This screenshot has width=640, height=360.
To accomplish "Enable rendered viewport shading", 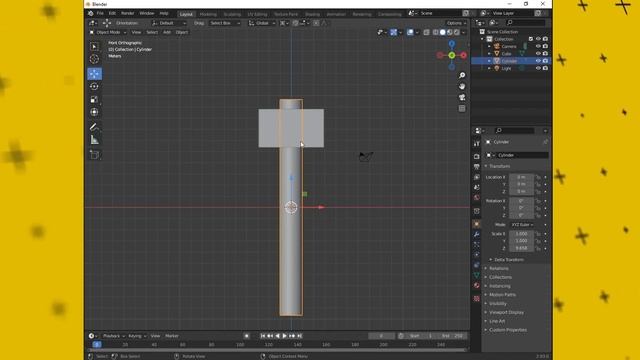I will [456, 32].
